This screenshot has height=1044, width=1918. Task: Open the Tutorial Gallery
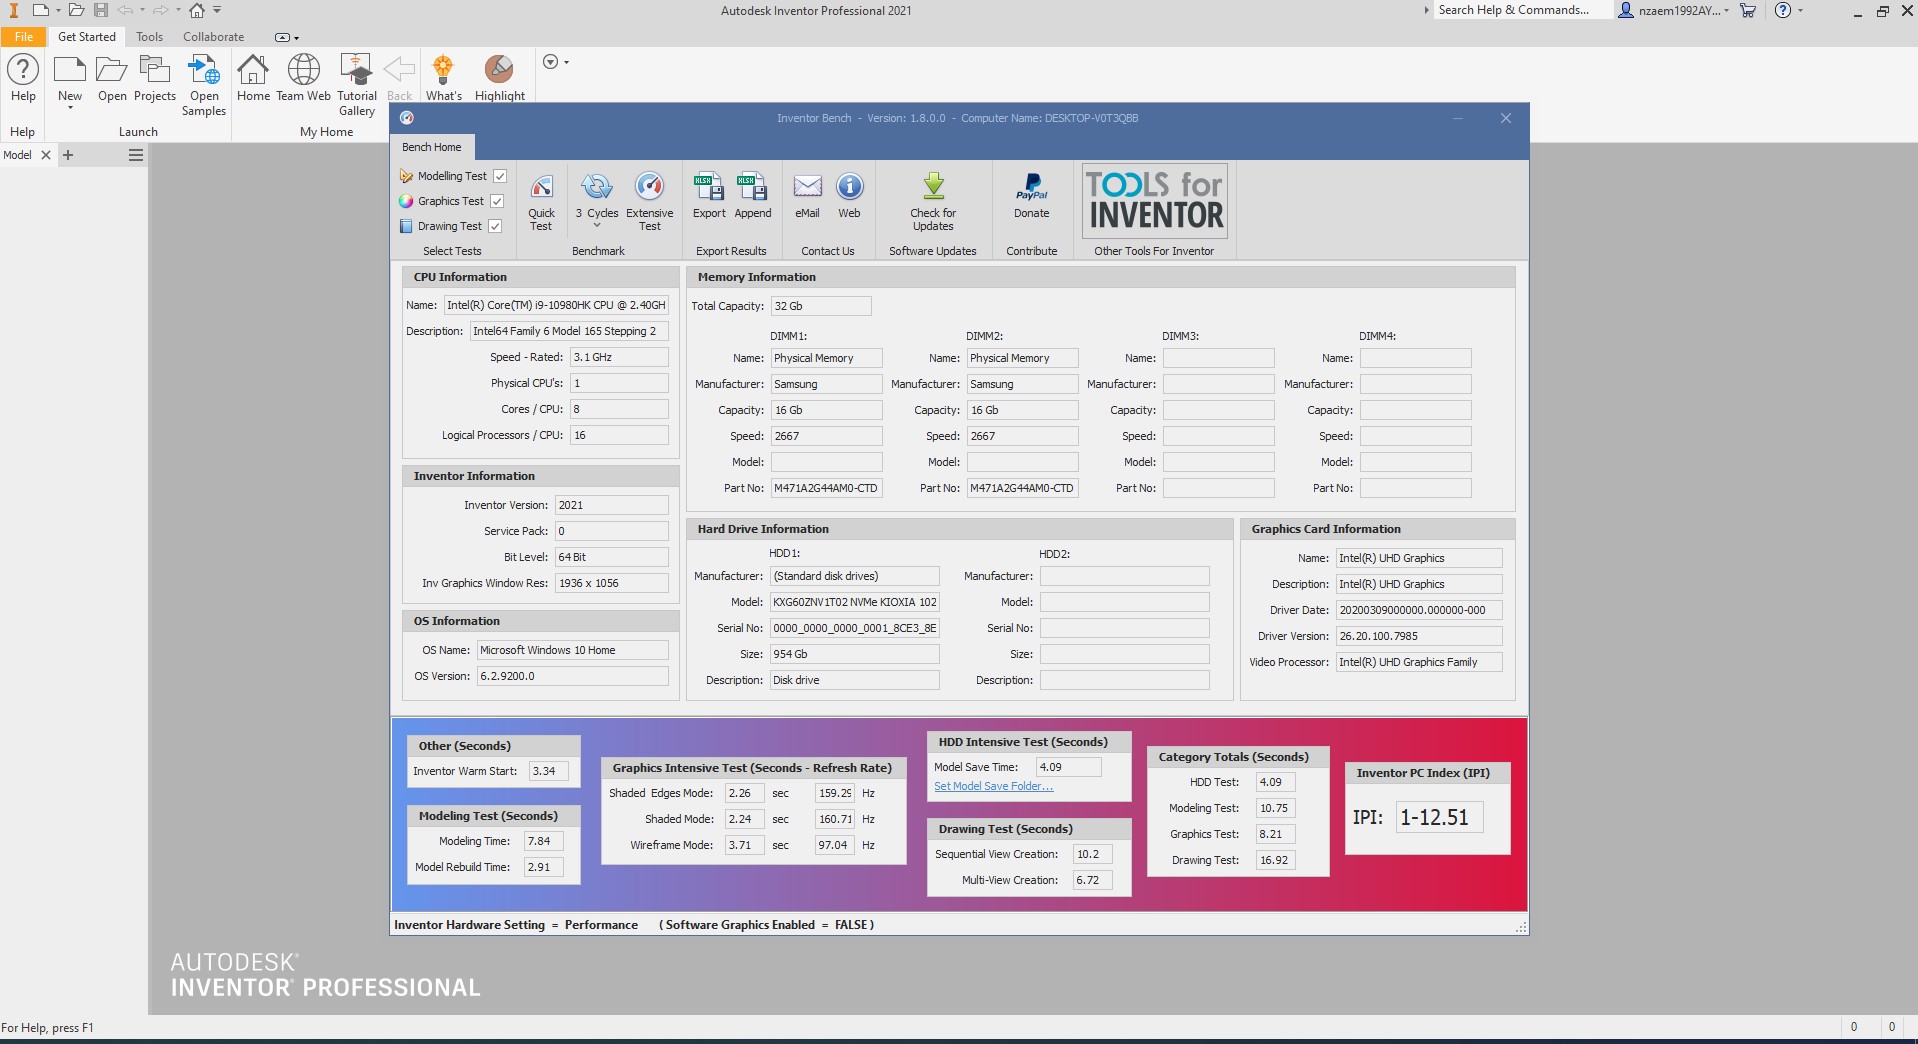tap(356, 80)
